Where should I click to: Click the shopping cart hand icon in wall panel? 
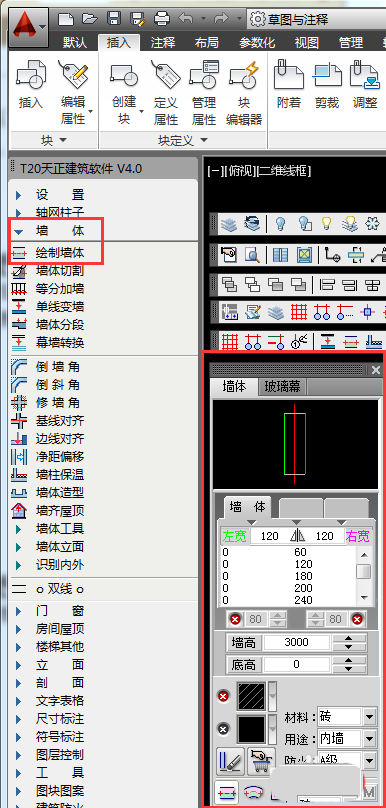261,761
